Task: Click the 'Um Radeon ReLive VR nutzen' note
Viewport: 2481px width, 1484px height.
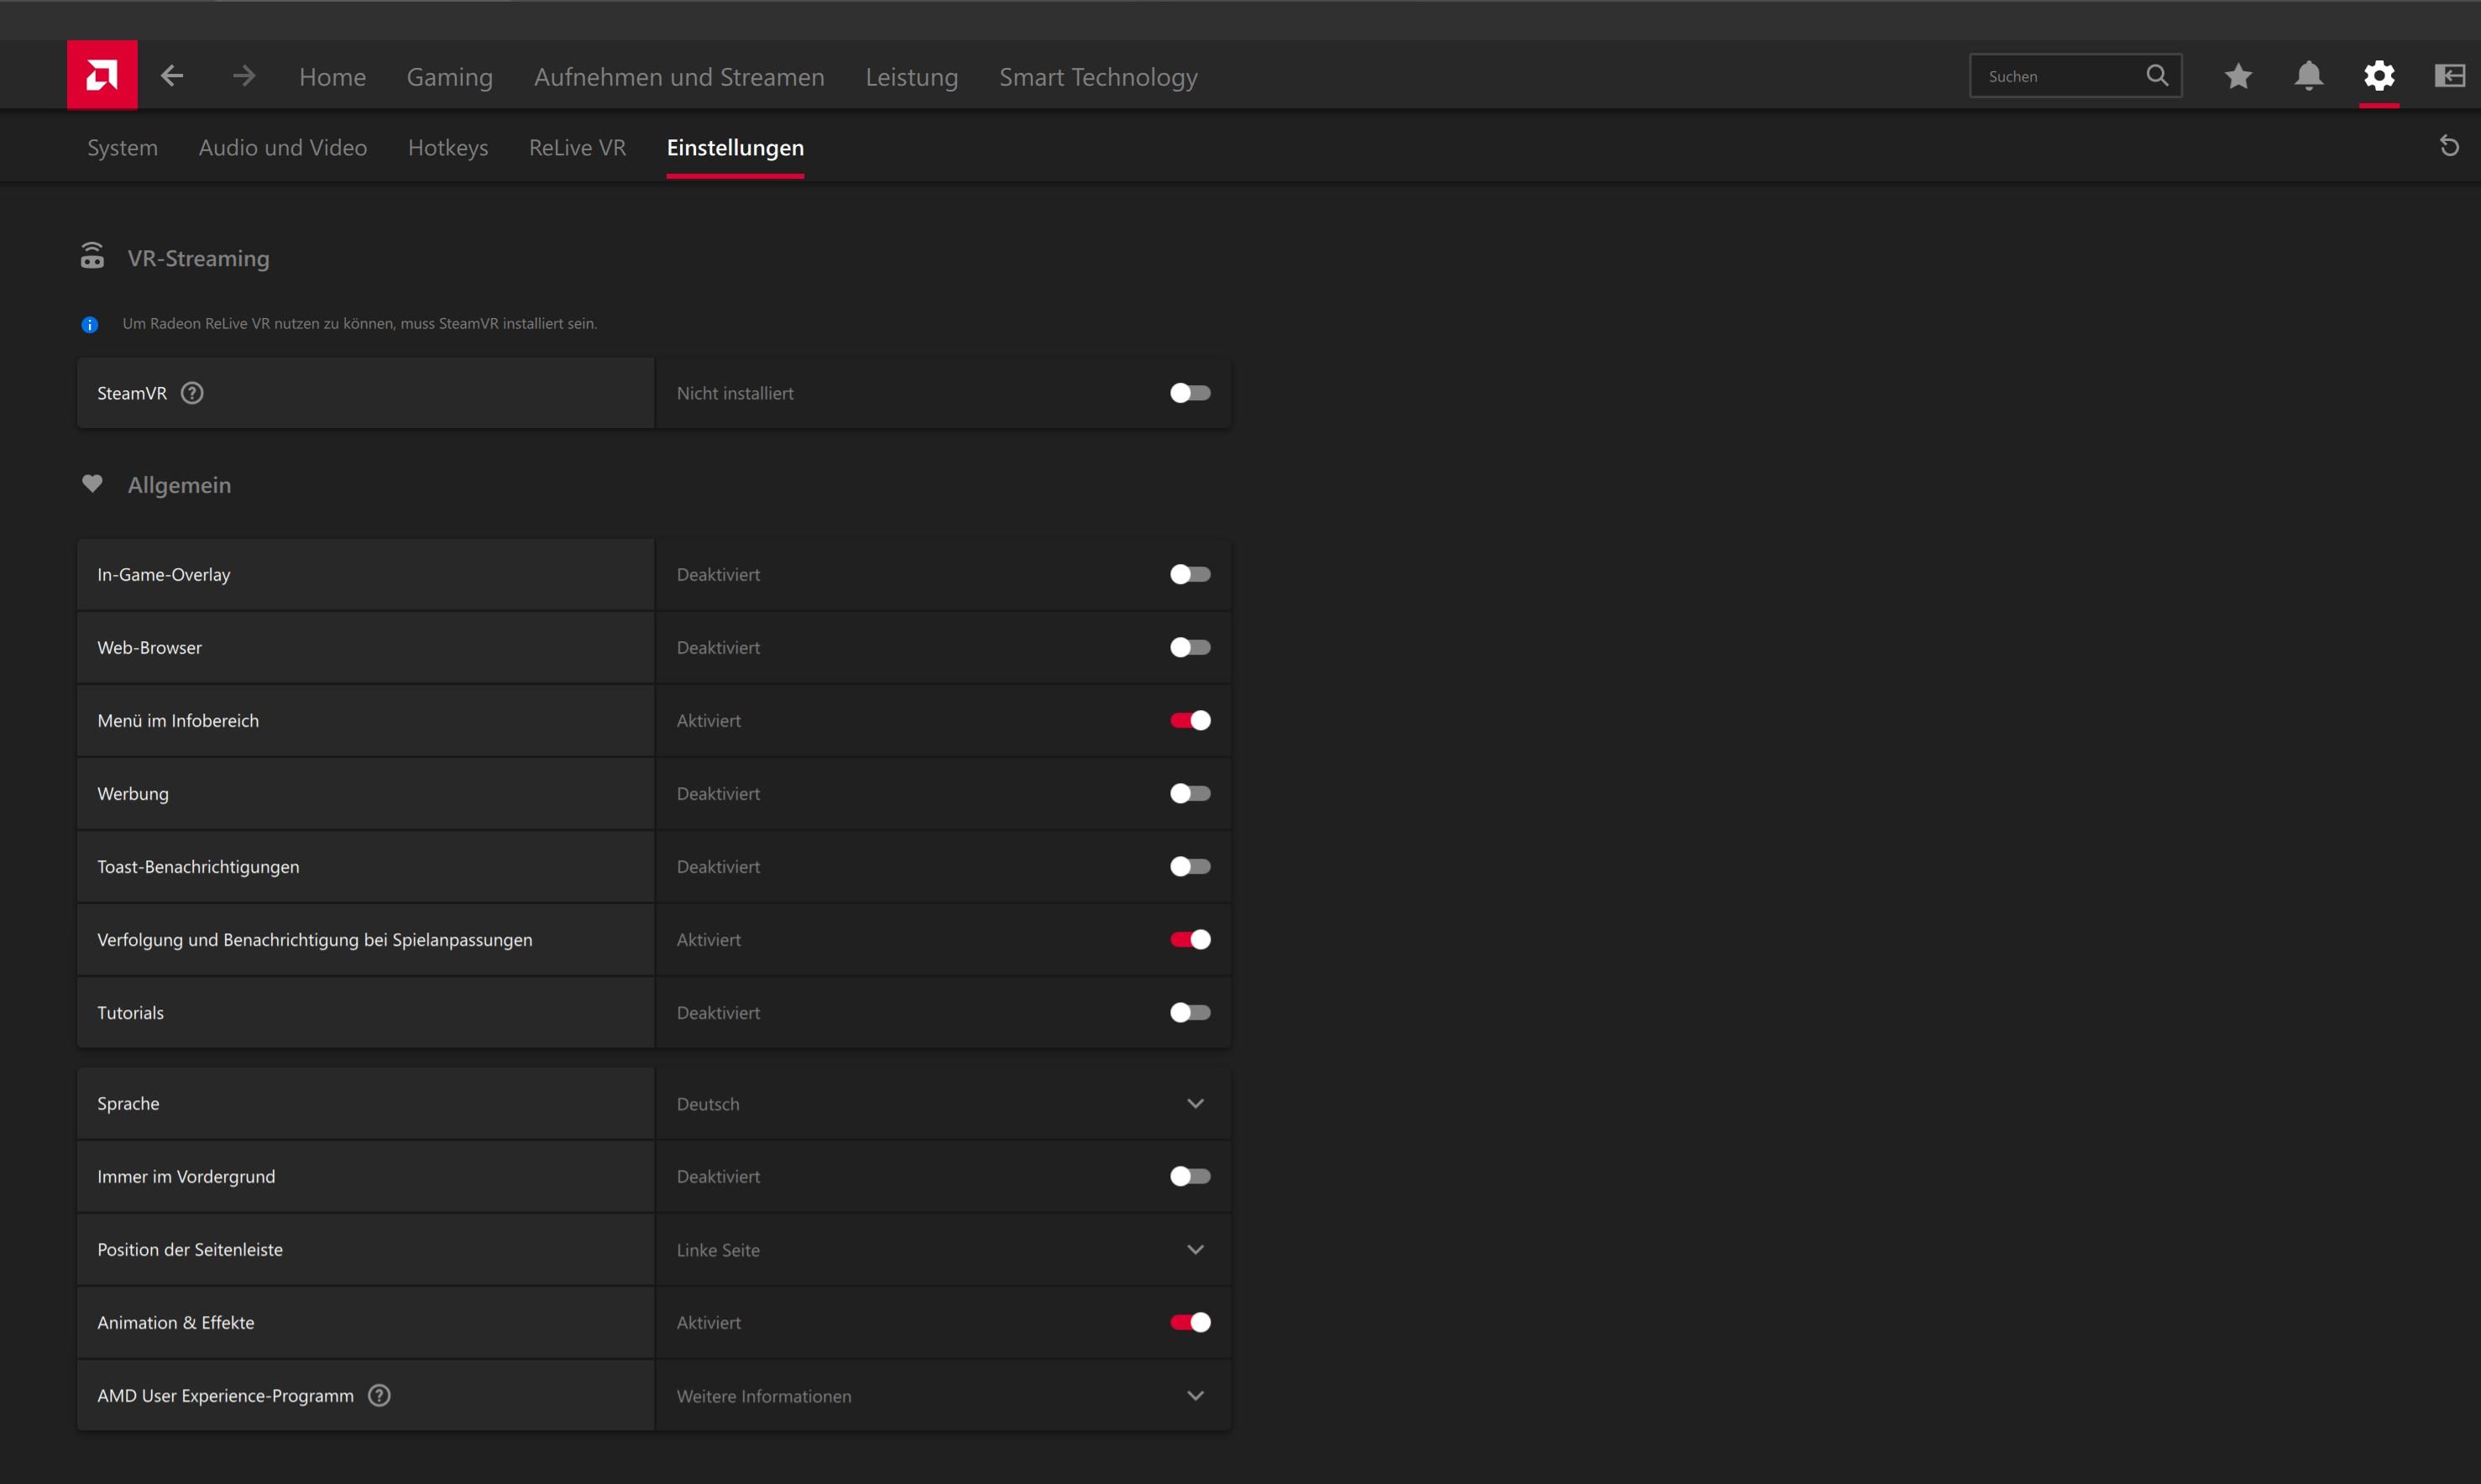Action: click(x=359, y=323)
